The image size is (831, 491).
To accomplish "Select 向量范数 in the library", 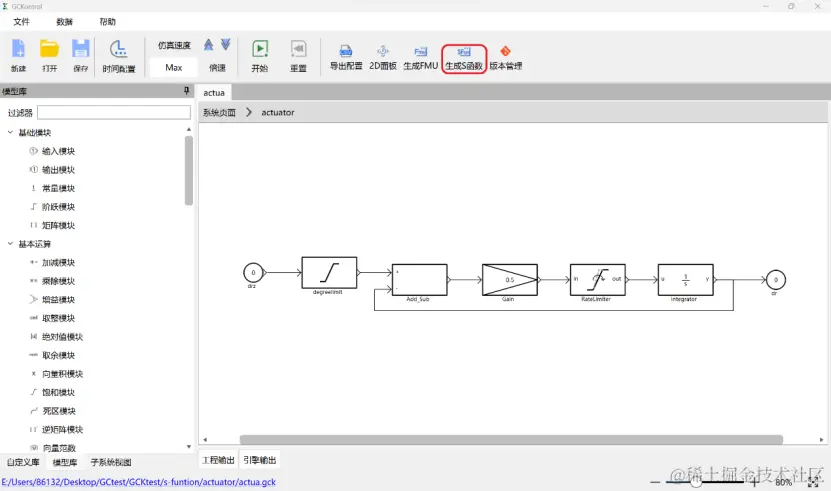I will coord(58,448).
